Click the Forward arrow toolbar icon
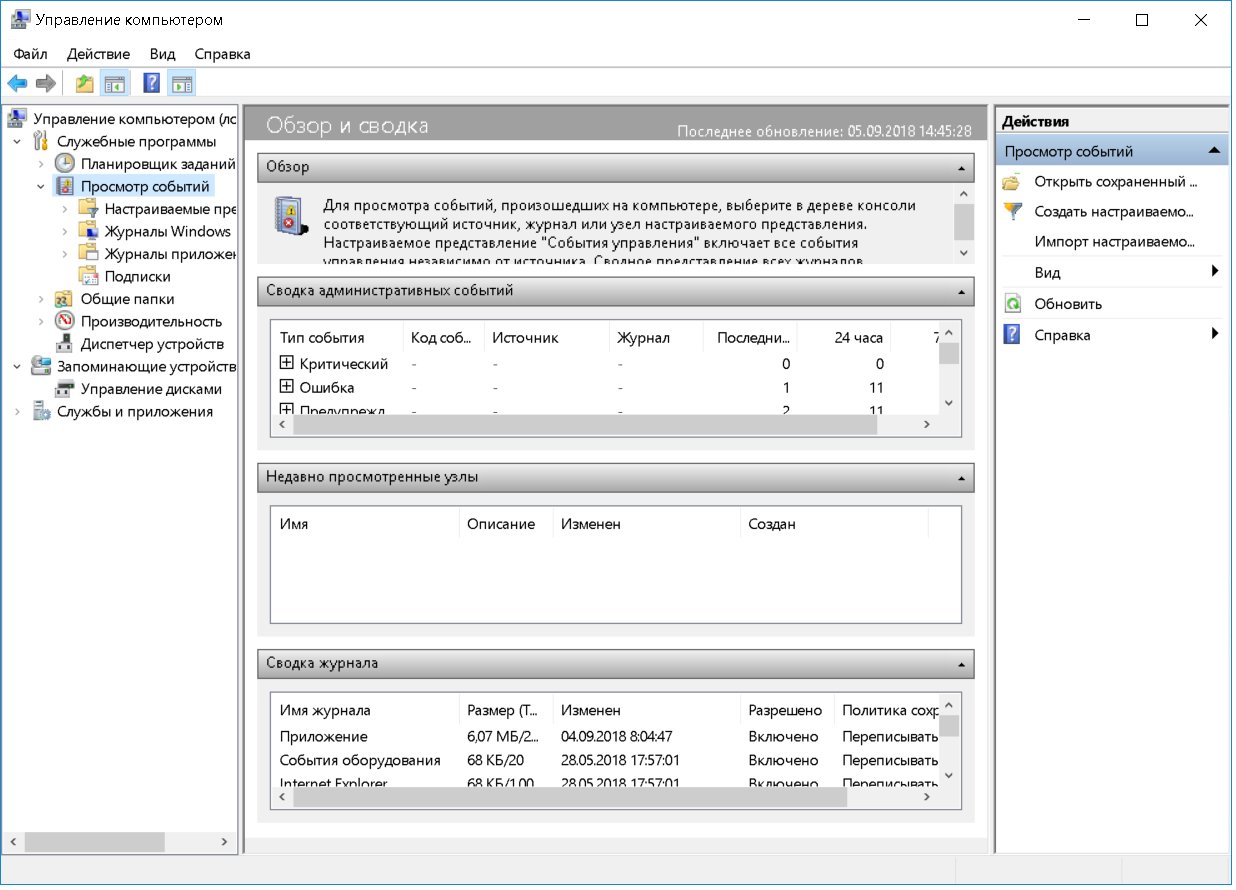Screen dimensions: 1236x890 pos(45,83)
